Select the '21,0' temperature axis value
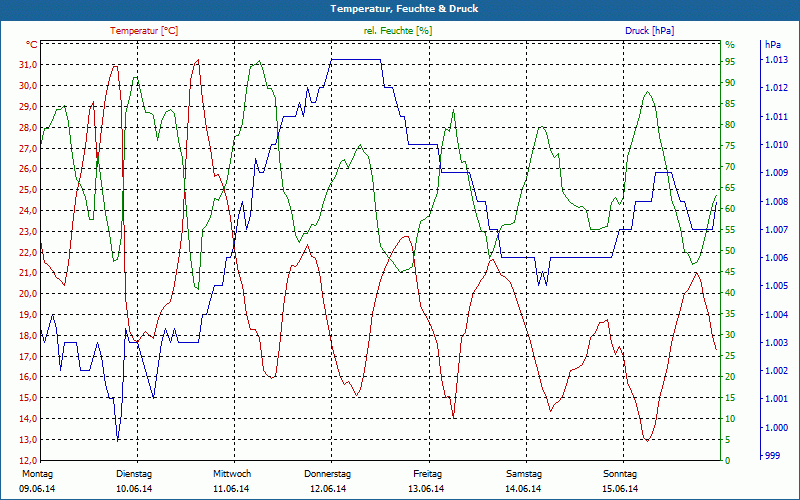 pos(28,273)
